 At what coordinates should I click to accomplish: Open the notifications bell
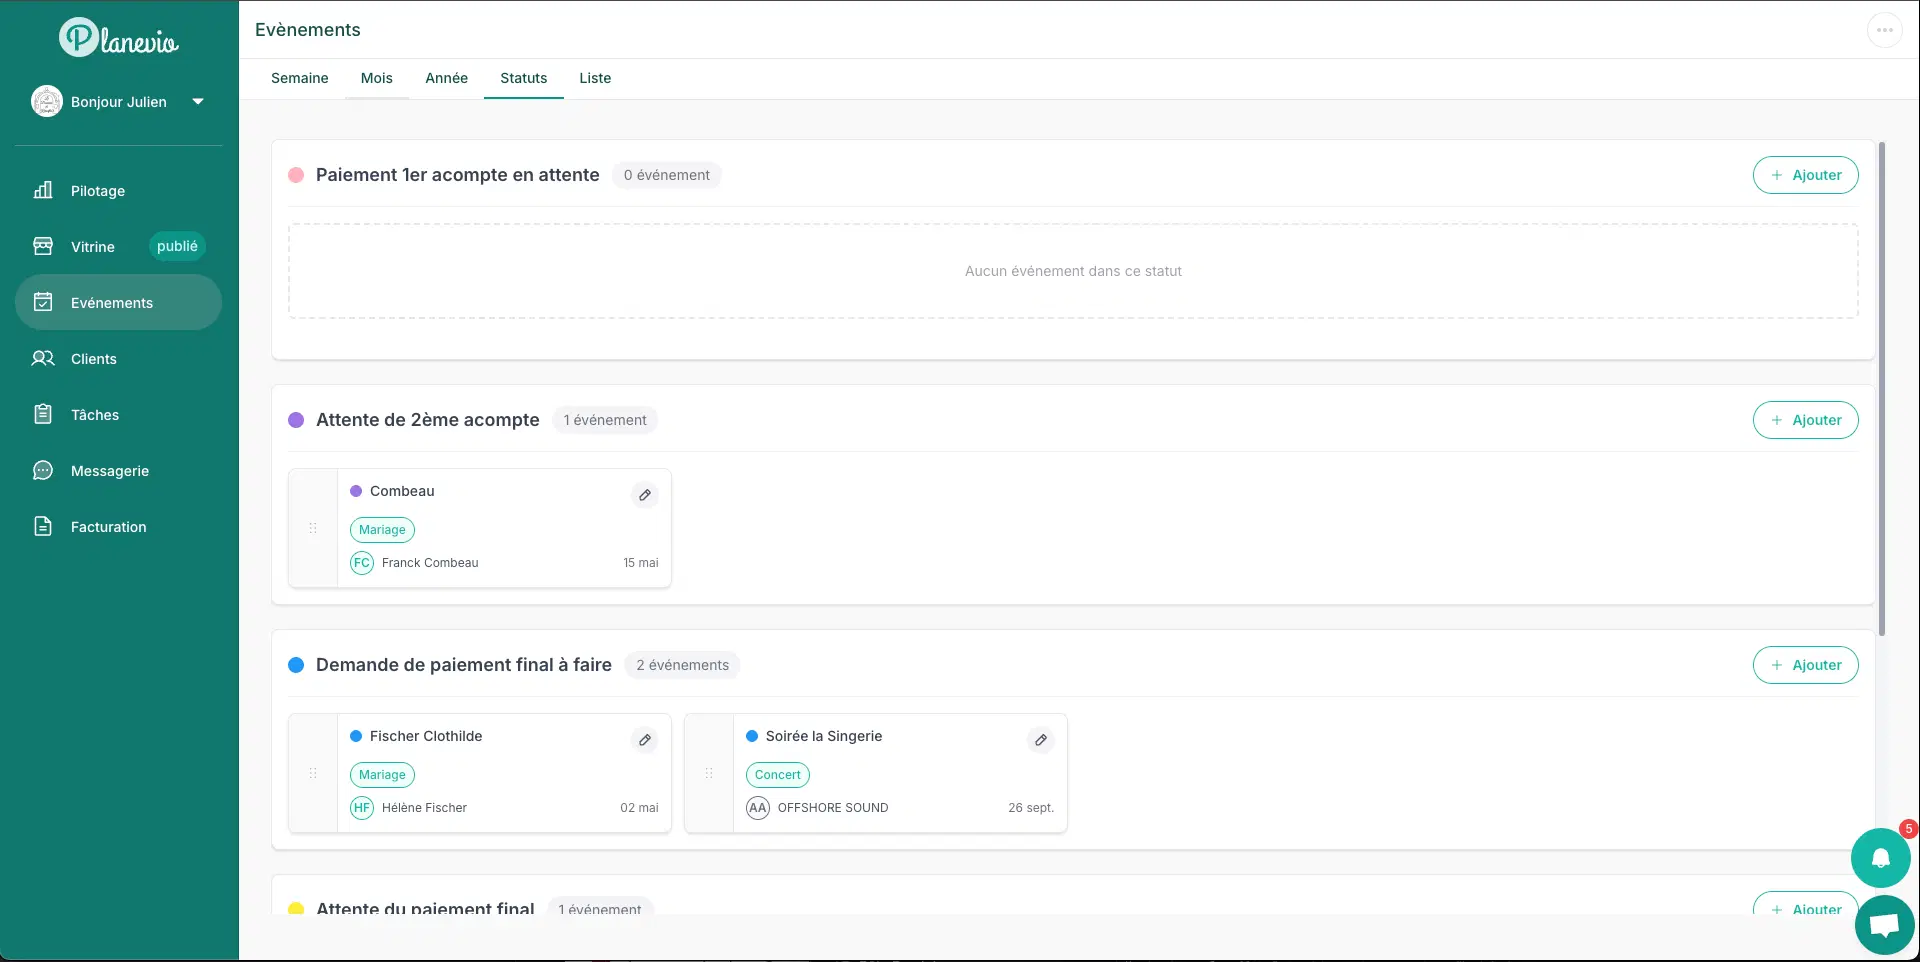tap(1881, 858)
